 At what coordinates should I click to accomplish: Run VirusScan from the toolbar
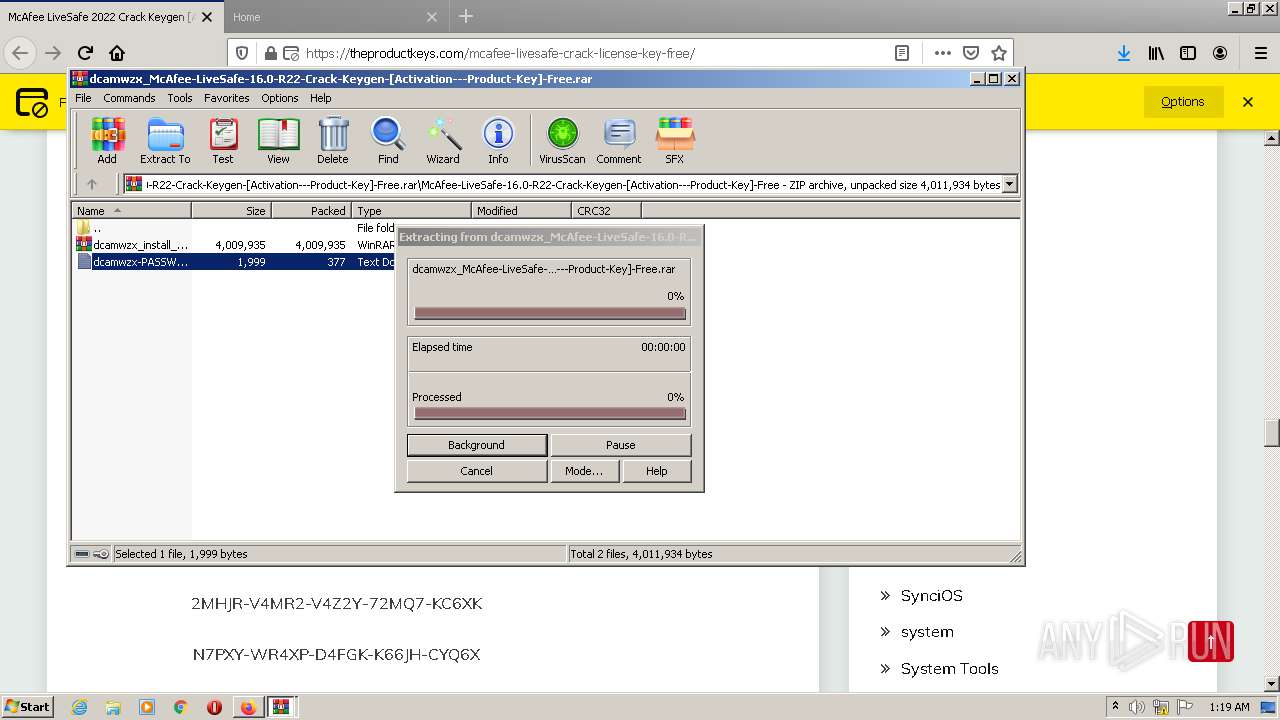pyautogui.click(x=562, y=140)
